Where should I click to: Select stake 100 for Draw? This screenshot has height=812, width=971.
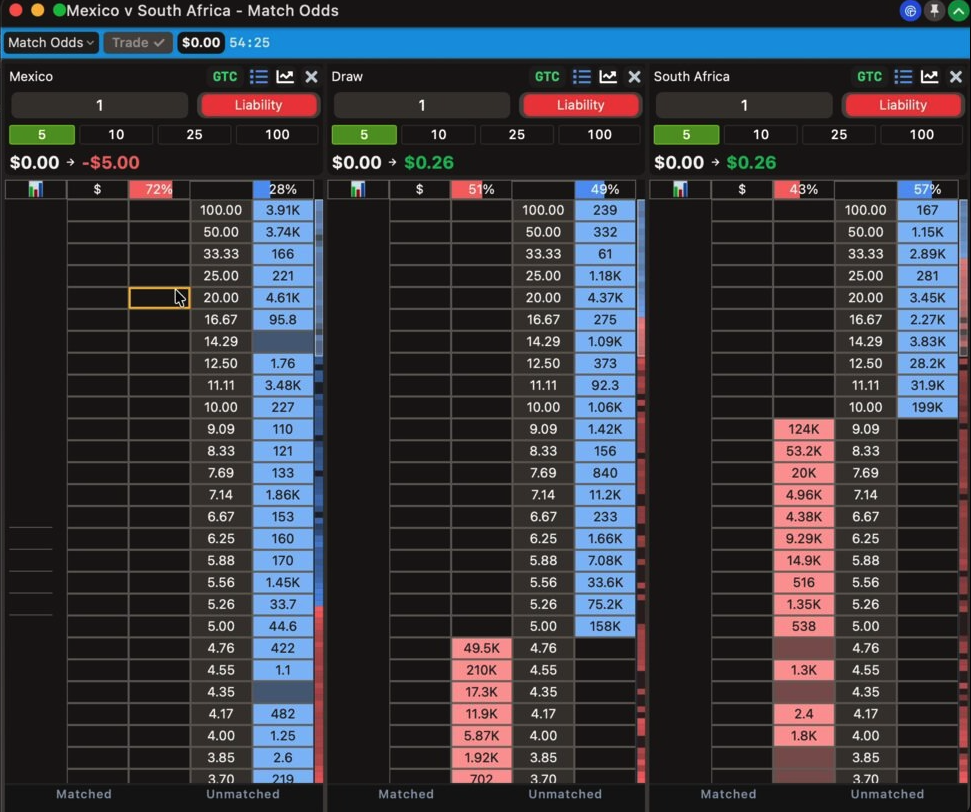click(599, 134)
